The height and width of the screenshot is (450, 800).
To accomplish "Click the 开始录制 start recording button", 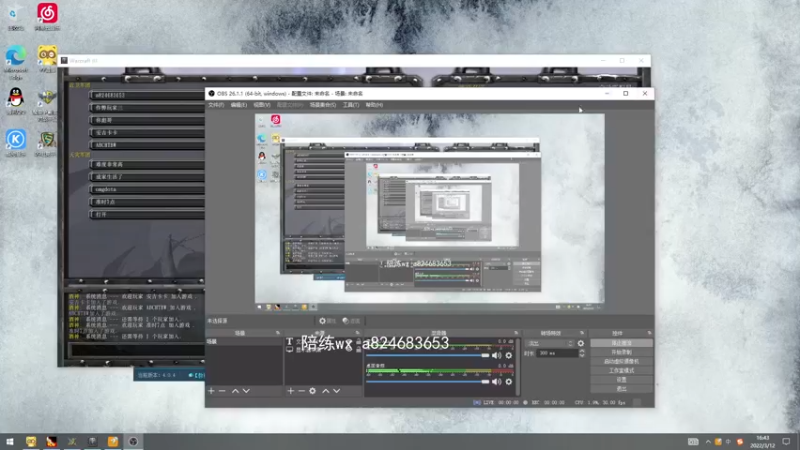I will coord(621,353).
